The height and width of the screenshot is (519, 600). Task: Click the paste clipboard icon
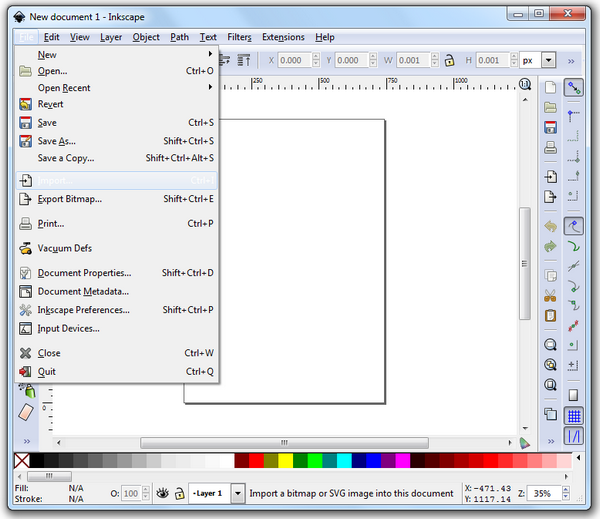pyautogui.click(x=551, y=315)
